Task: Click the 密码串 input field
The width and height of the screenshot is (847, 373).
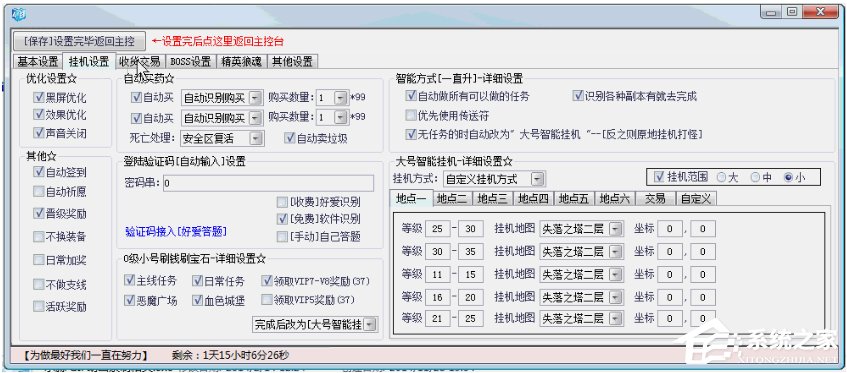Action: [x=268, y=183]
